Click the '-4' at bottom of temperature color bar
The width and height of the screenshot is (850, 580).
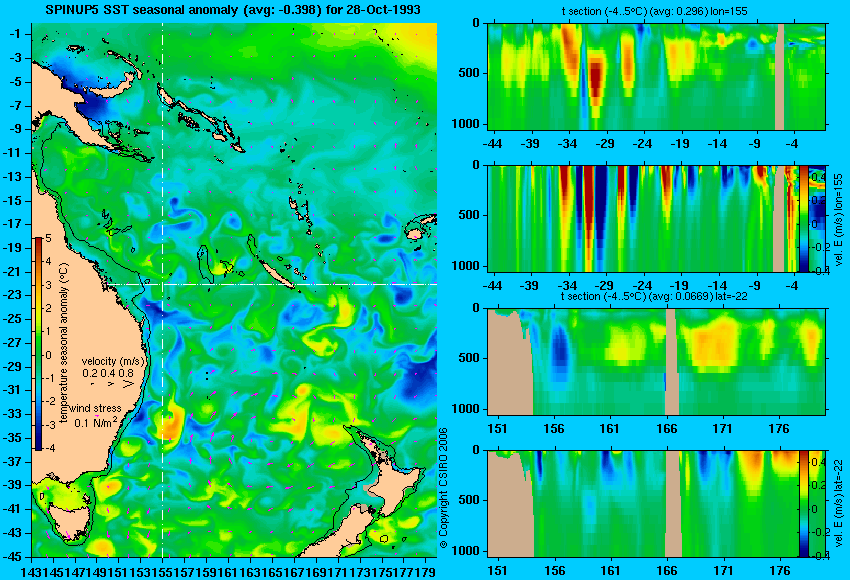[x=48, y=449]
